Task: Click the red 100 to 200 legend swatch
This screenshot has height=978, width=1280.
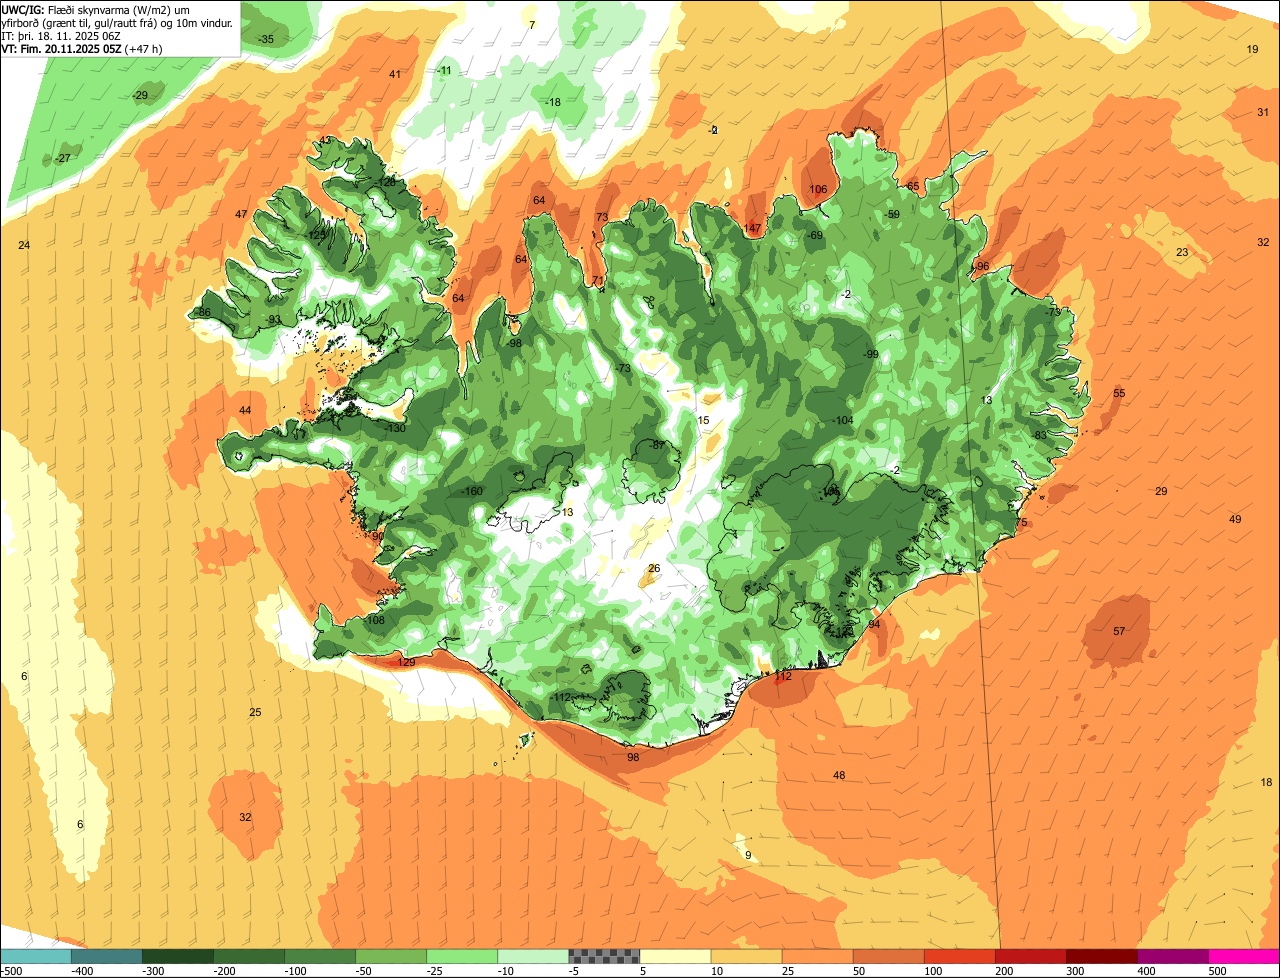Action: coord(959,956)
